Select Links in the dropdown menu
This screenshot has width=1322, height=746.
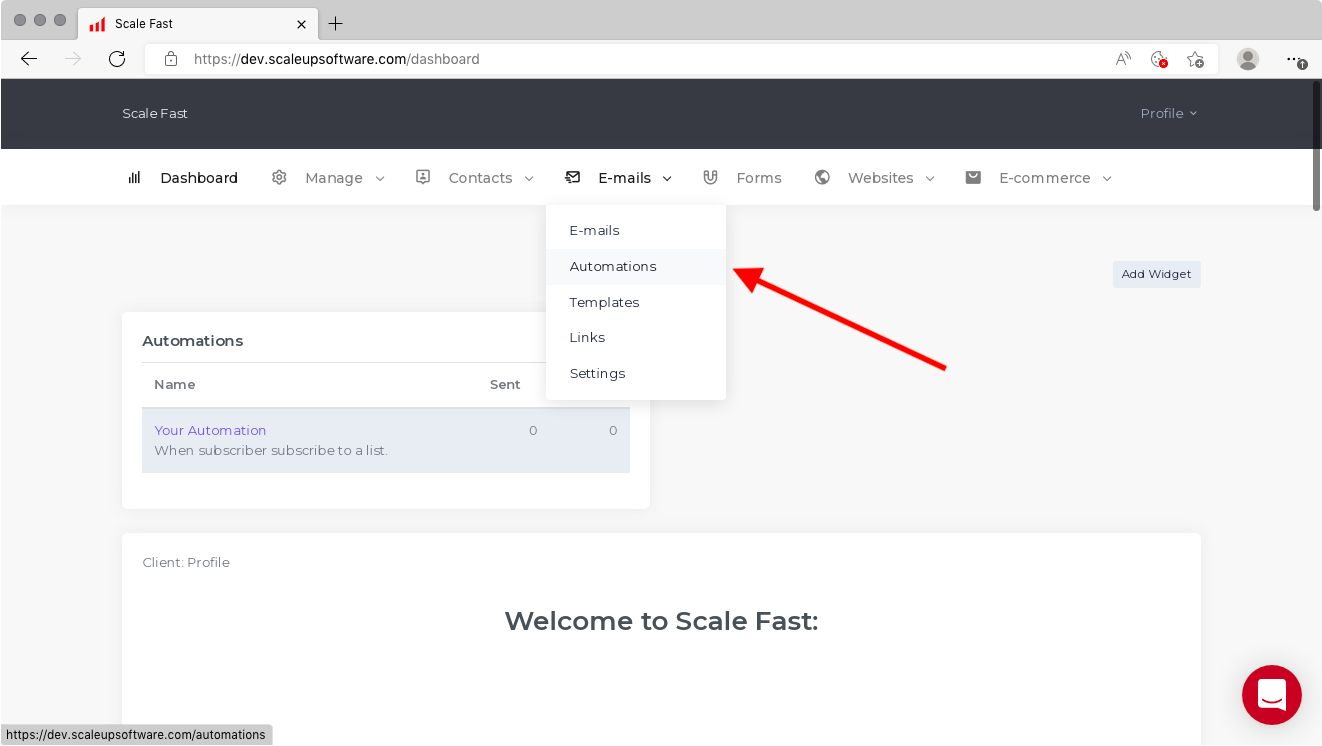click(636, 338)
